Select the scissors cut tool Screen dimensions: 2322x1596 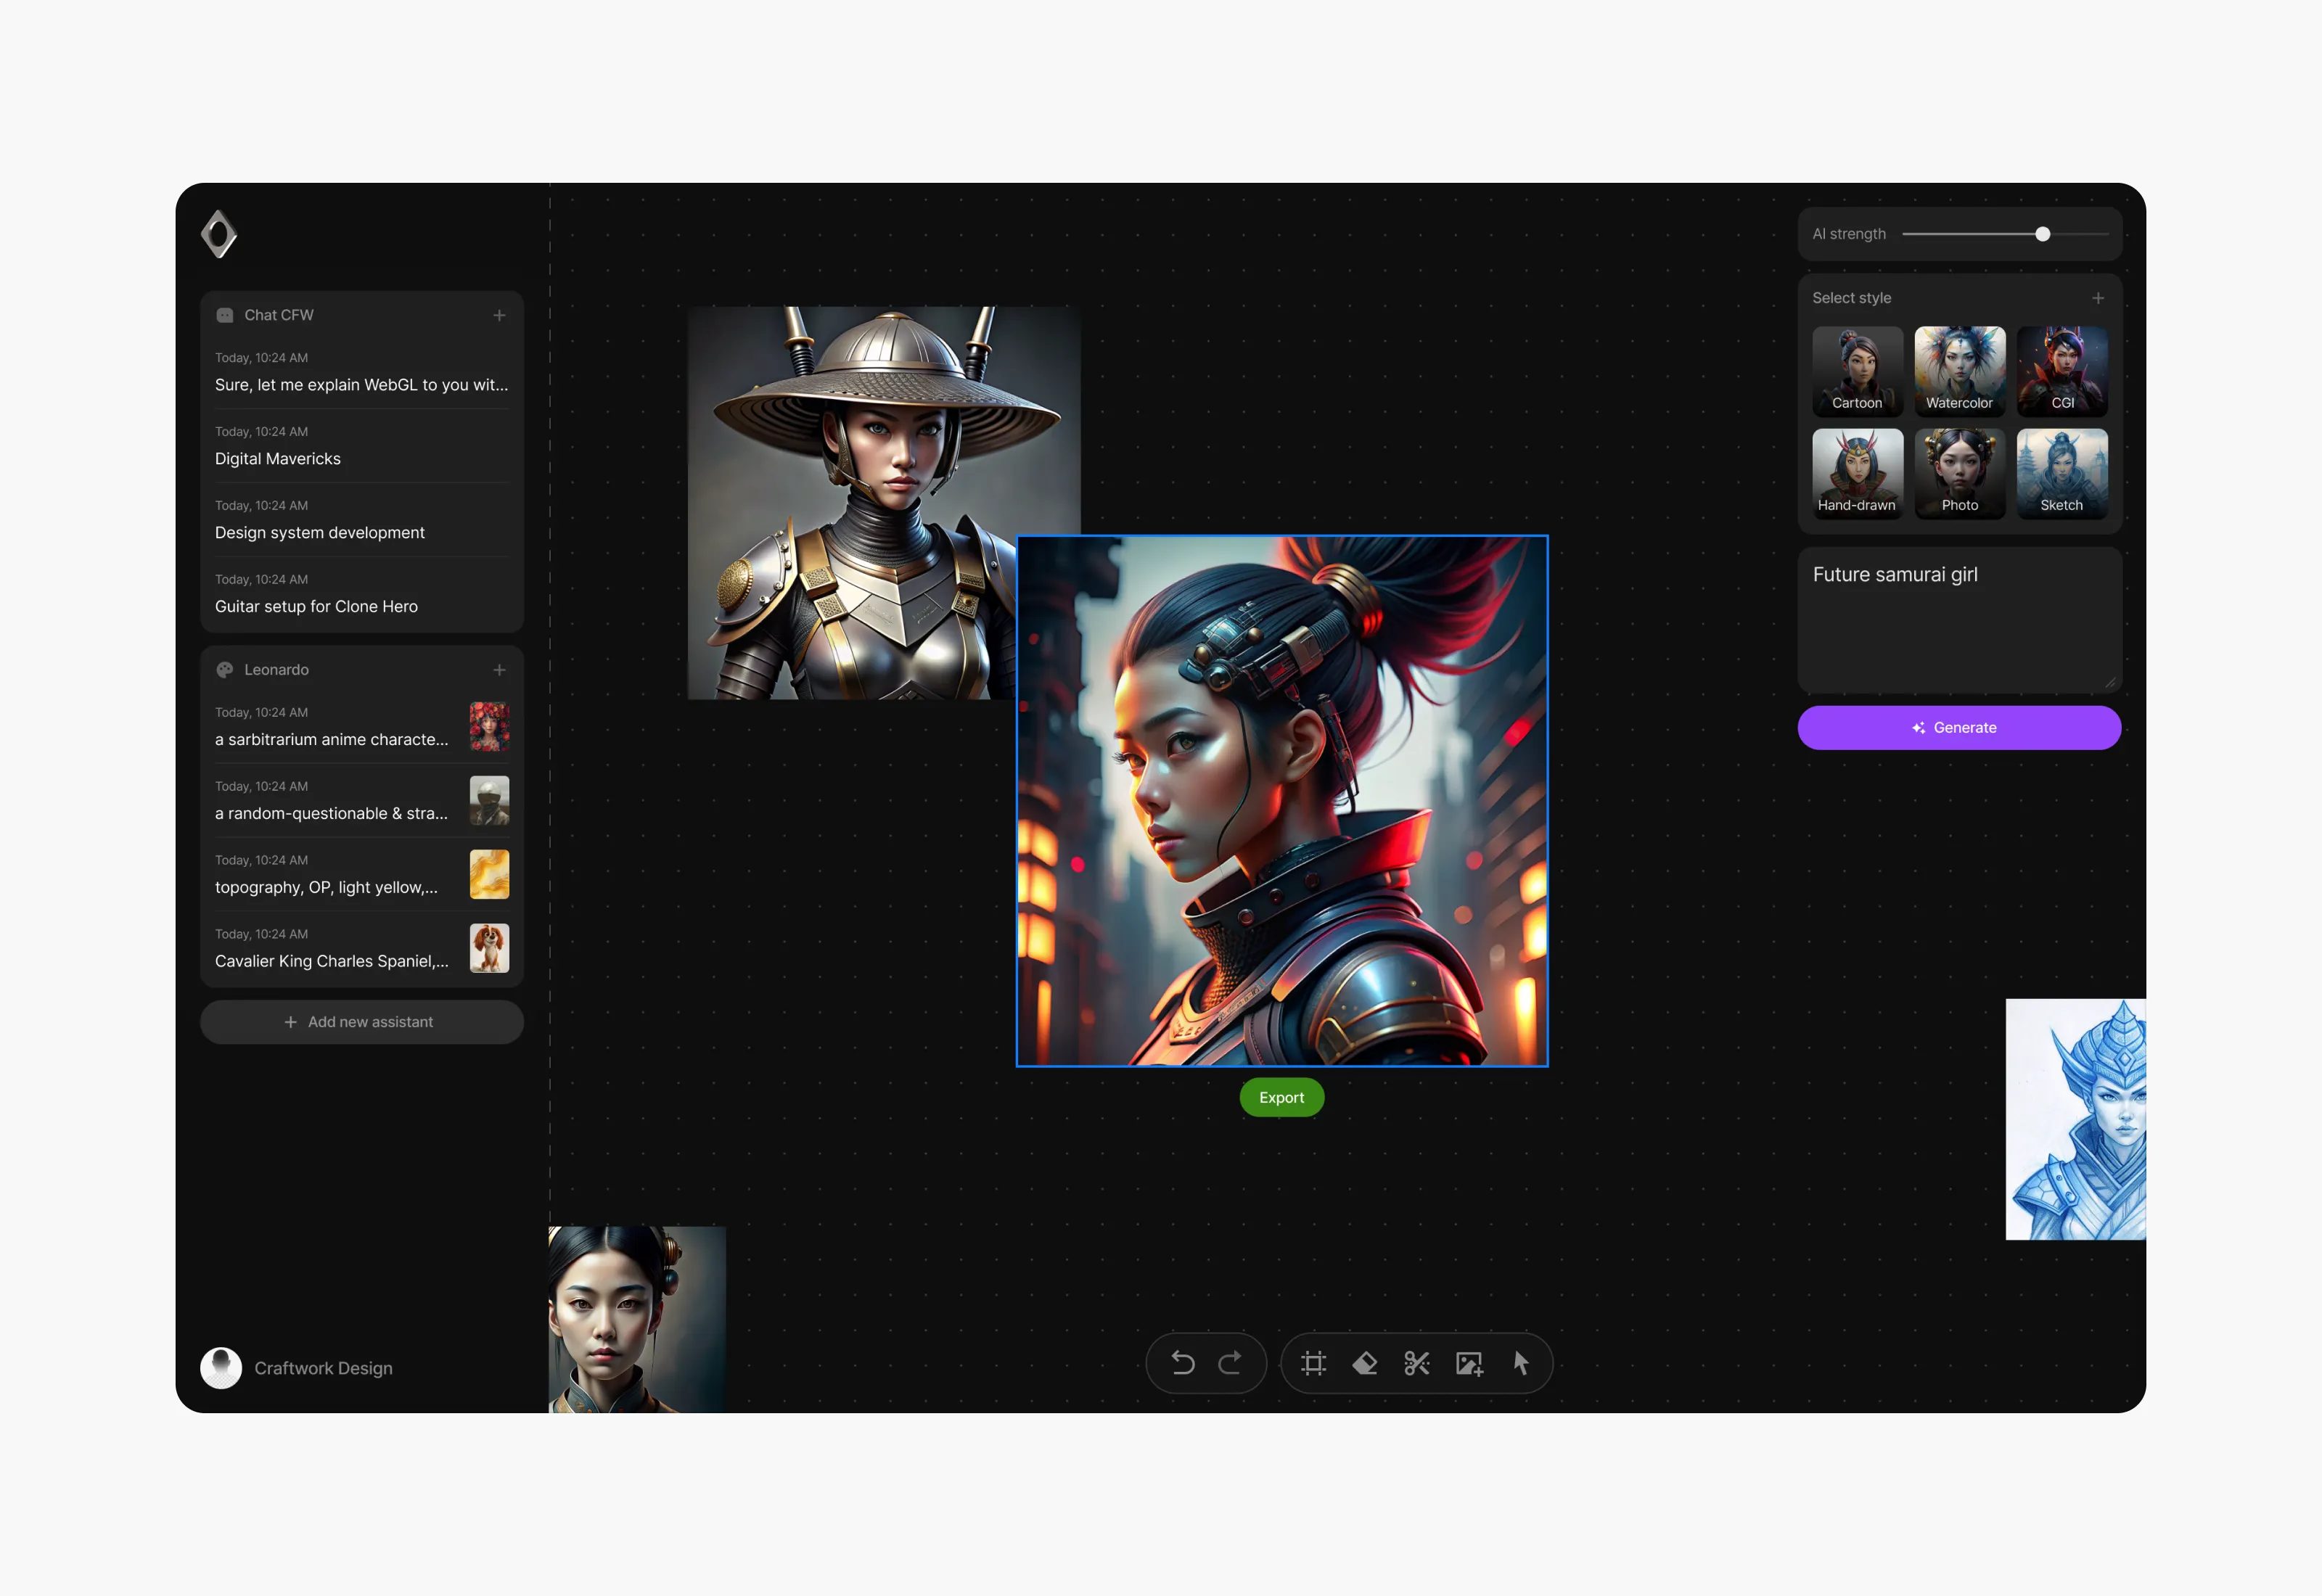click(x=1417, y=1363)
